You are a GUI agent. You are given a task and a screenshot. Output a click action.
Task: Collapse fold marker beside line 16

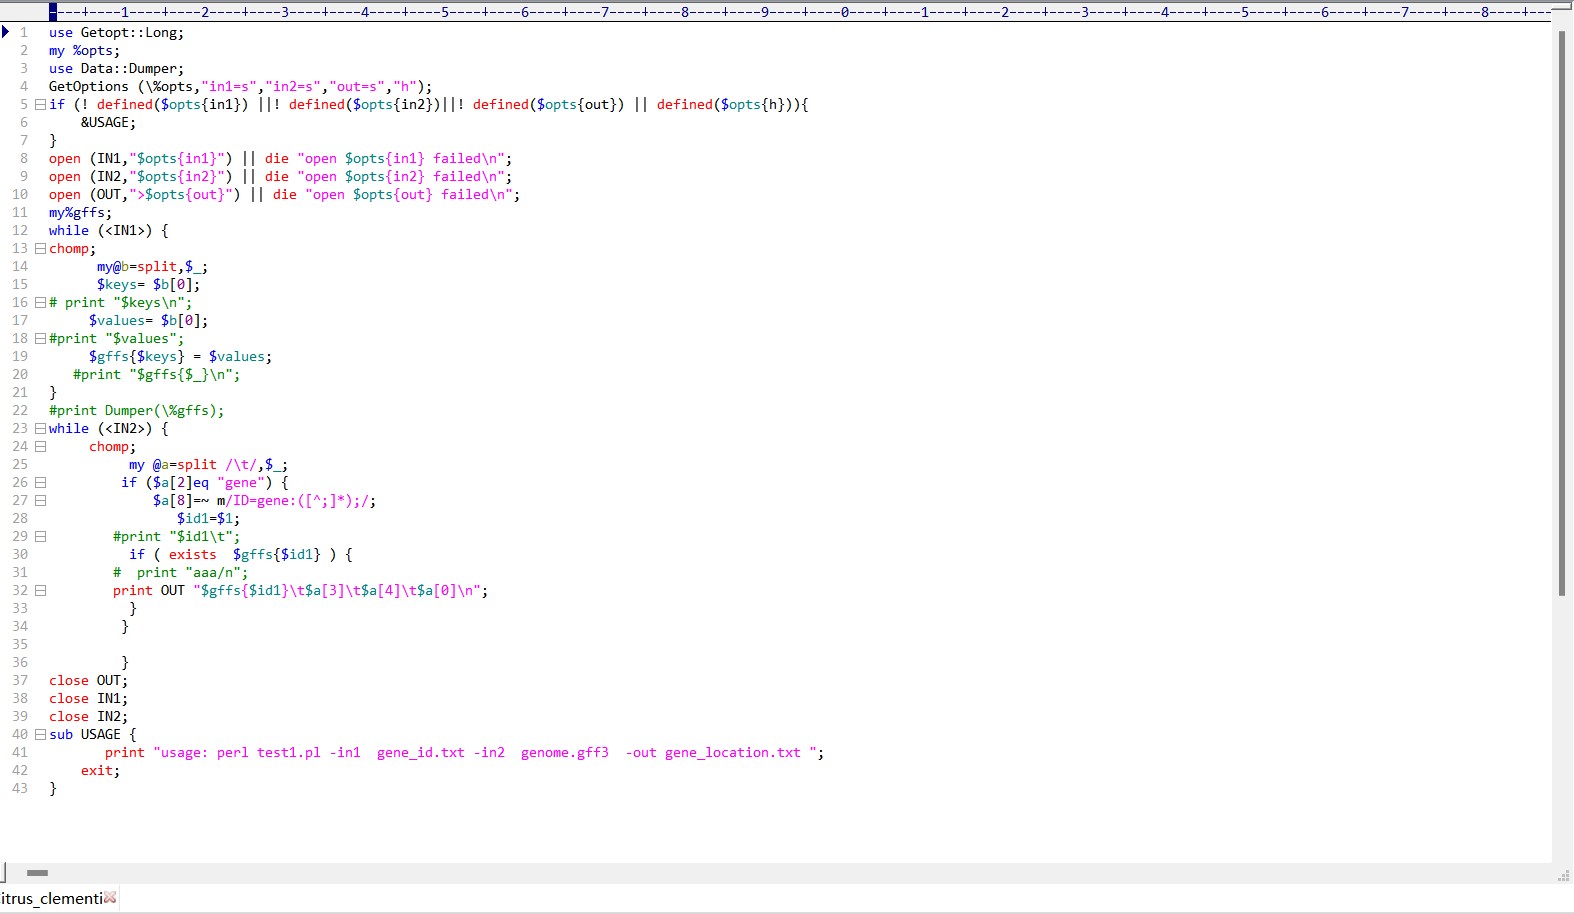pos(40,302)
